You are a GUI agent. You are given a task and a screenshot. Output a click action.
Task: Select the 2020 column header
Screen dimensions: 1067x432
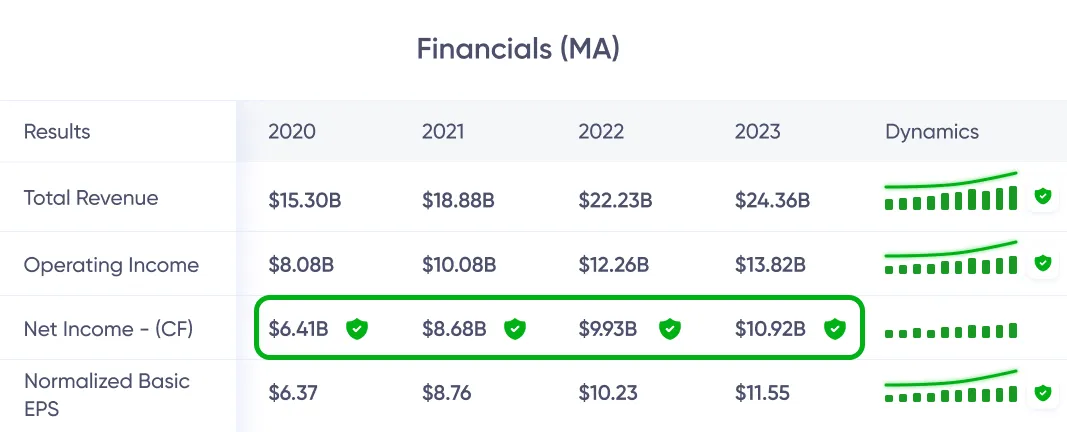click(292, 132)
